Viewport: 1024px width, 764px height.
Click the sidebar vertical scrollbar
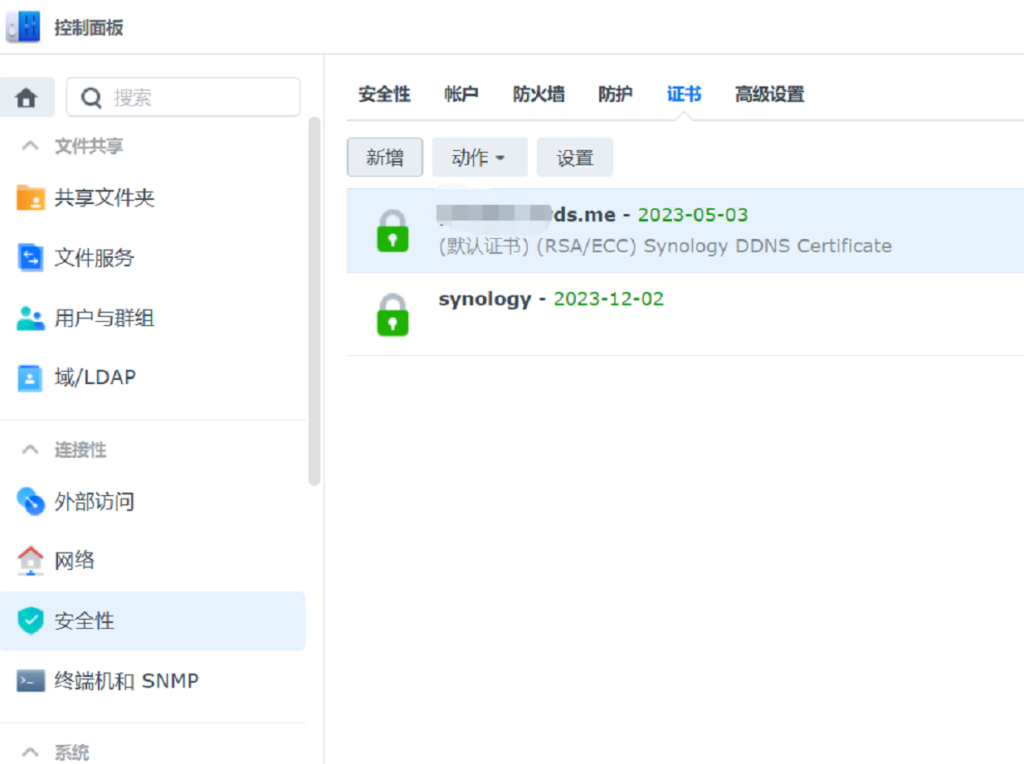click(x=314, y=300)
